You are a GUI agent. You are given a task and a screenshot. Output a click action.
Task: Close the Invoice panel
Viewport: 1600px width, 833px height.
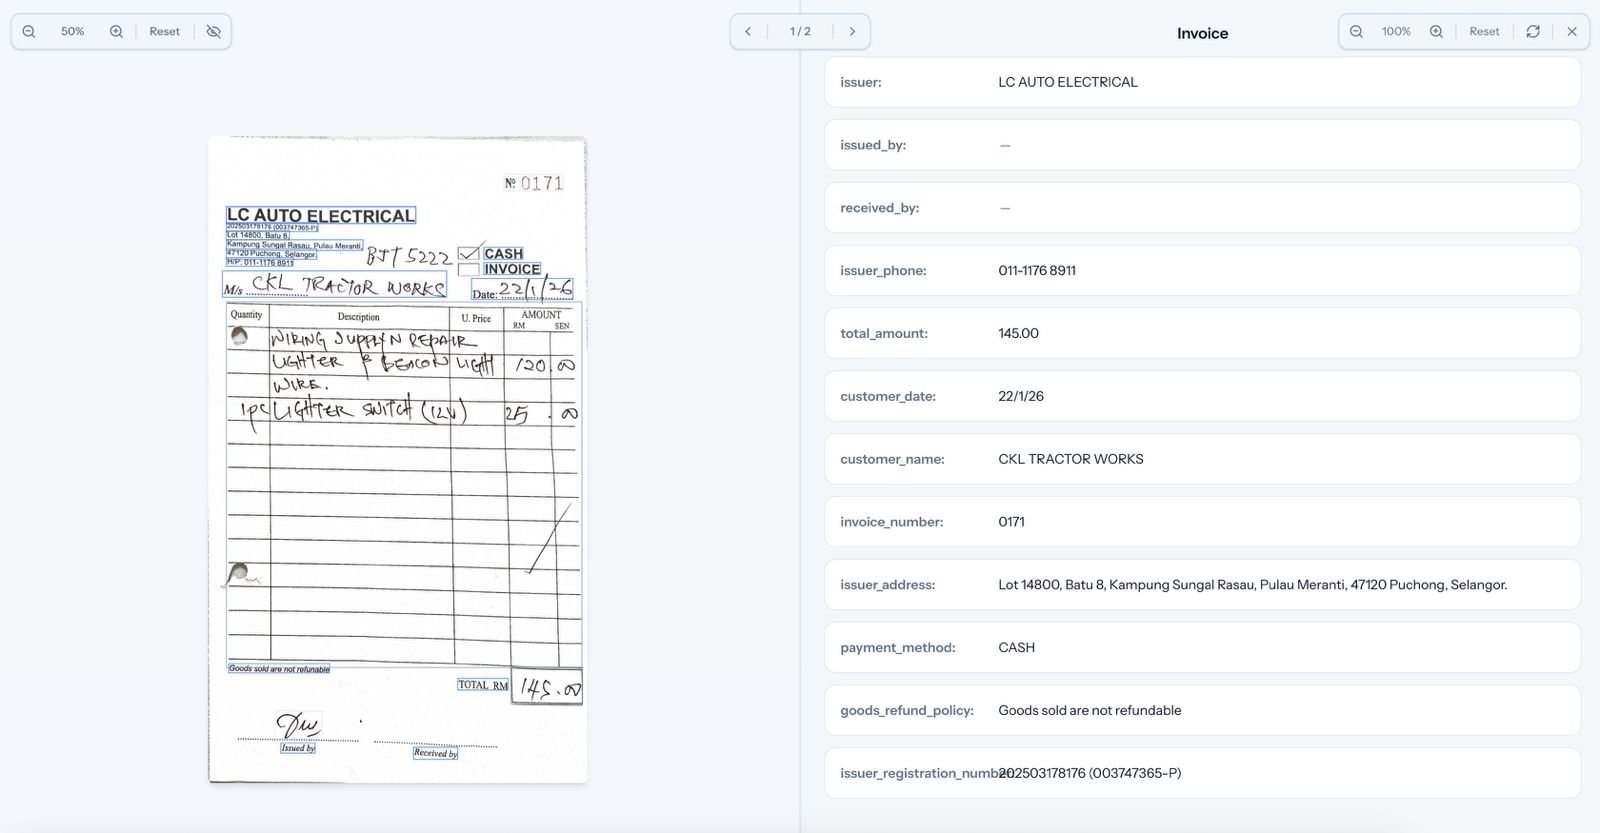(x=1571, y=31)
